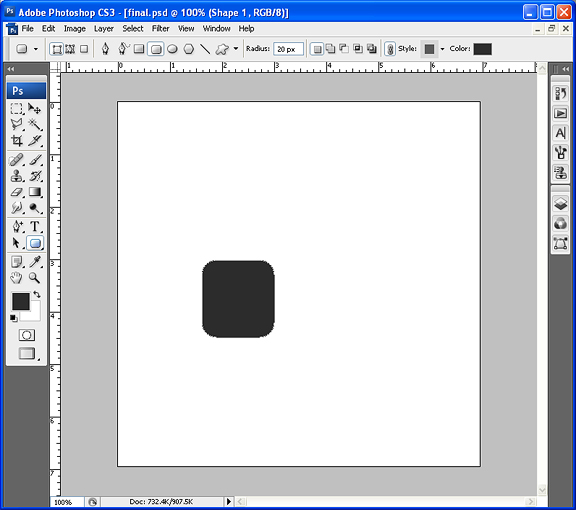Select the History Brush tool
This screenshot has height=510, width=576.
35,176
